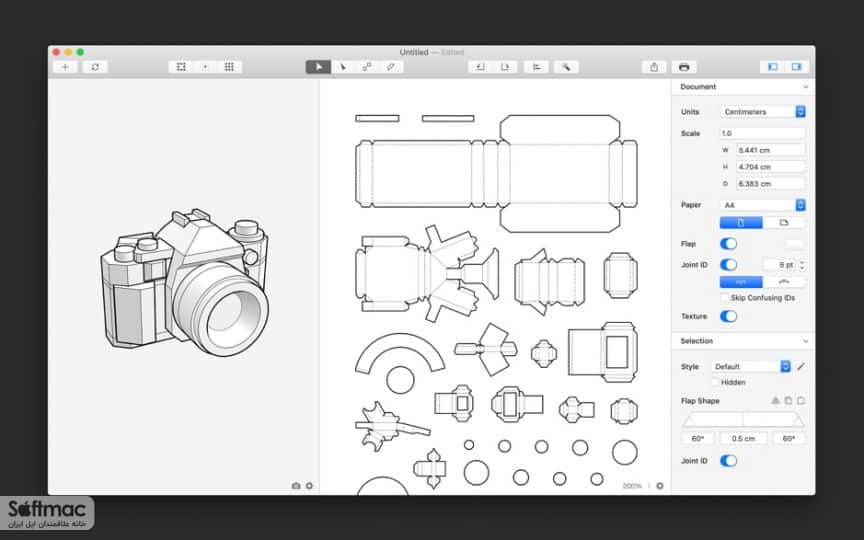864x540 pixels.
Task: Toggle Joint ID switch in Selection section
Action: pos(728,461)
